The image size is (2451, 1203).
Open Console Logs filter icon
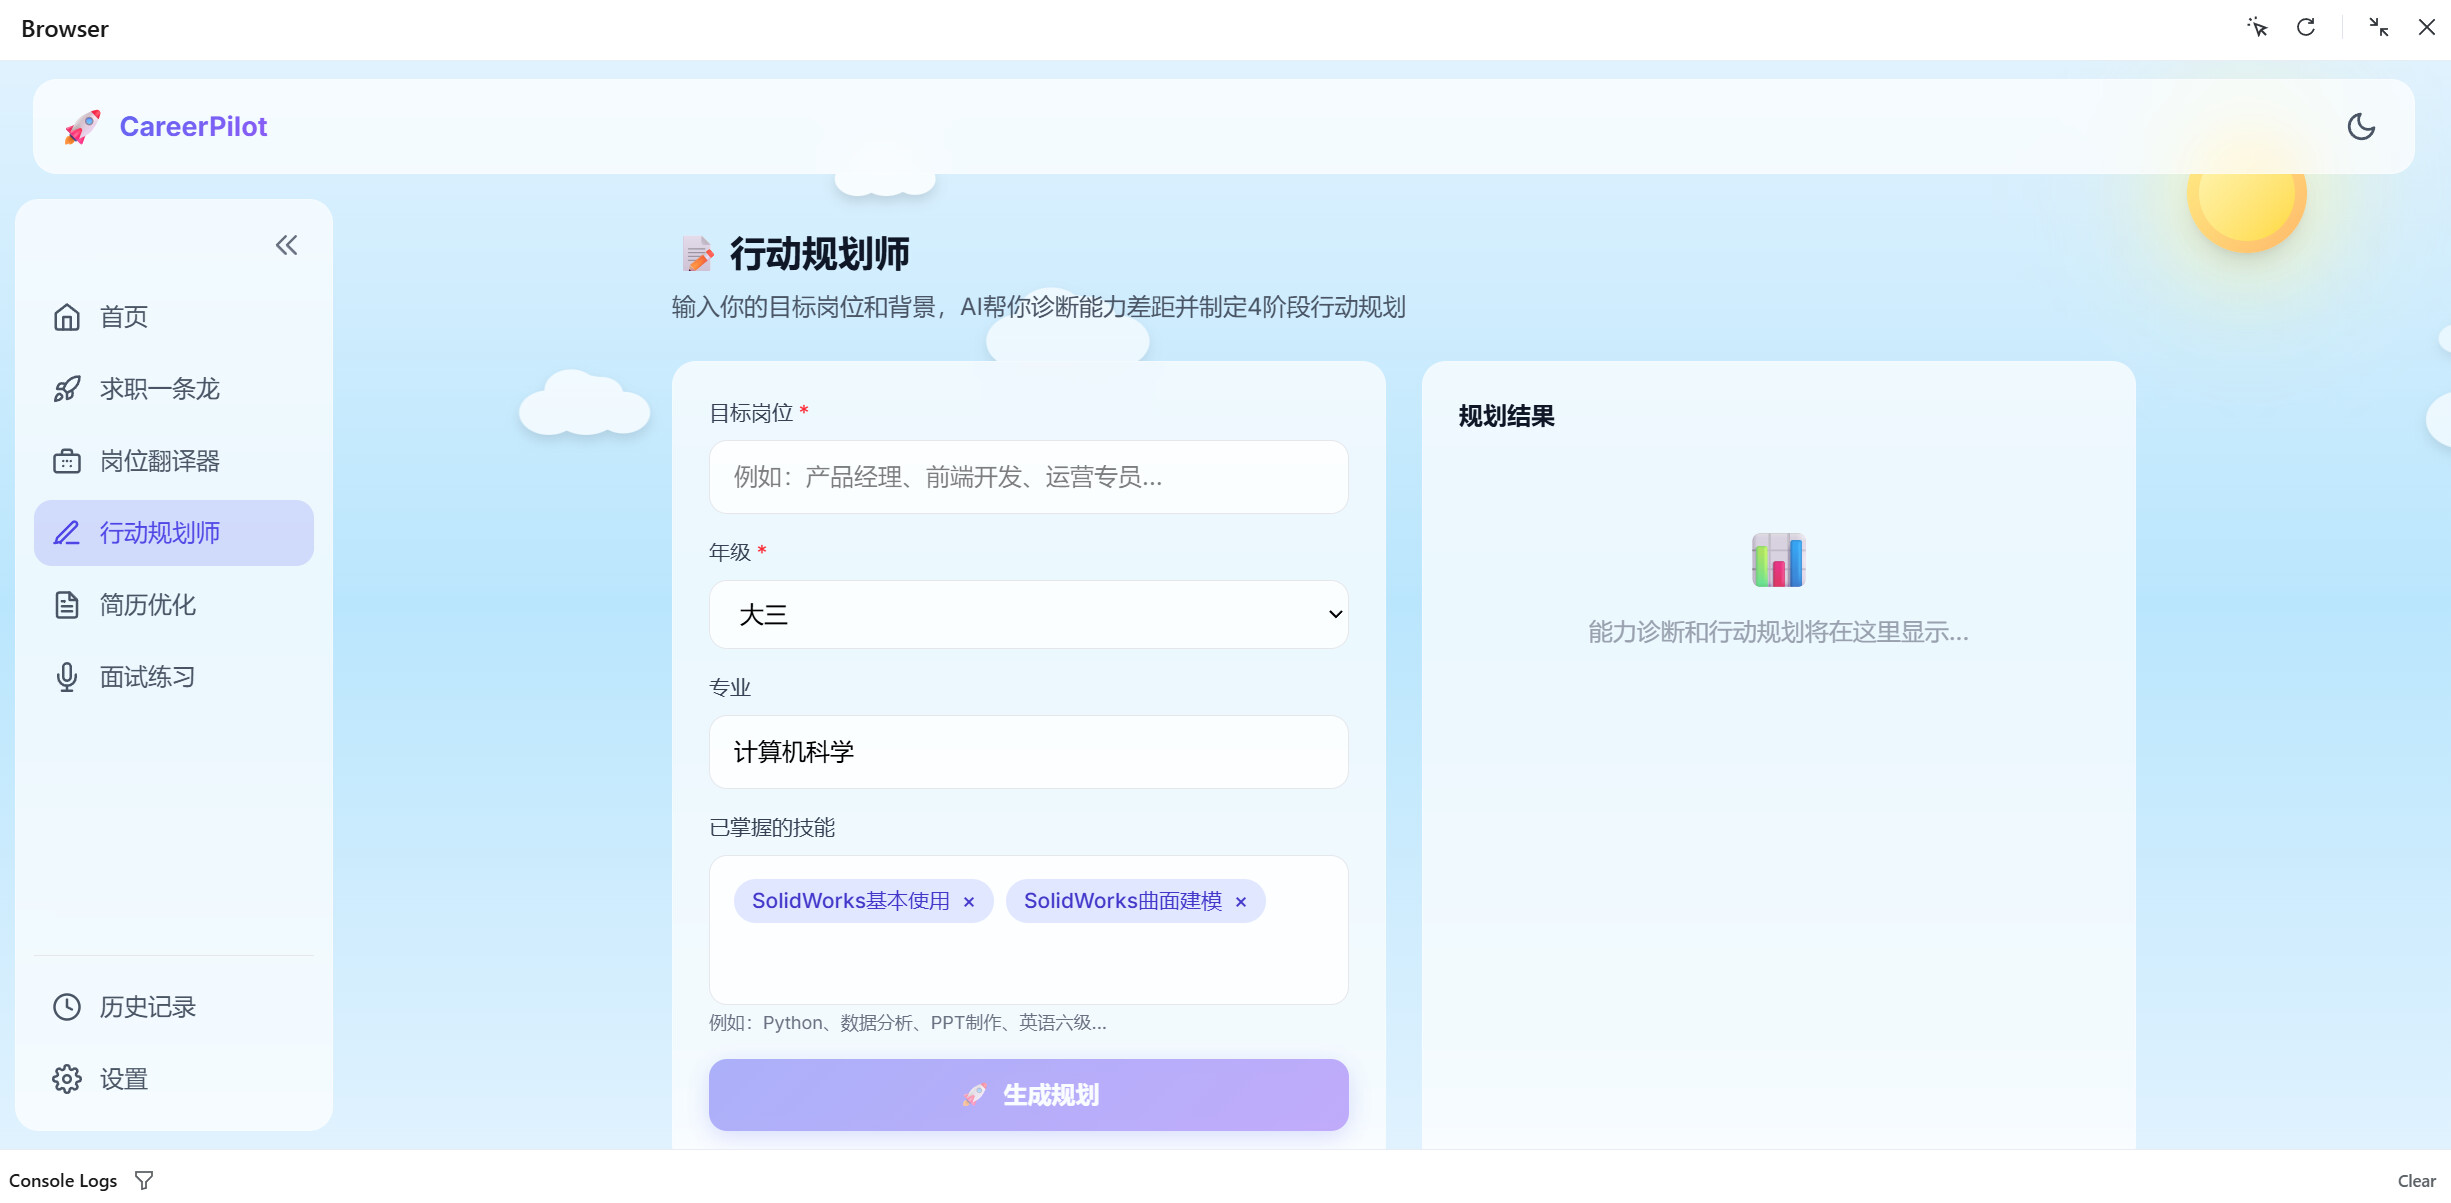click(x=144, y=1181)
